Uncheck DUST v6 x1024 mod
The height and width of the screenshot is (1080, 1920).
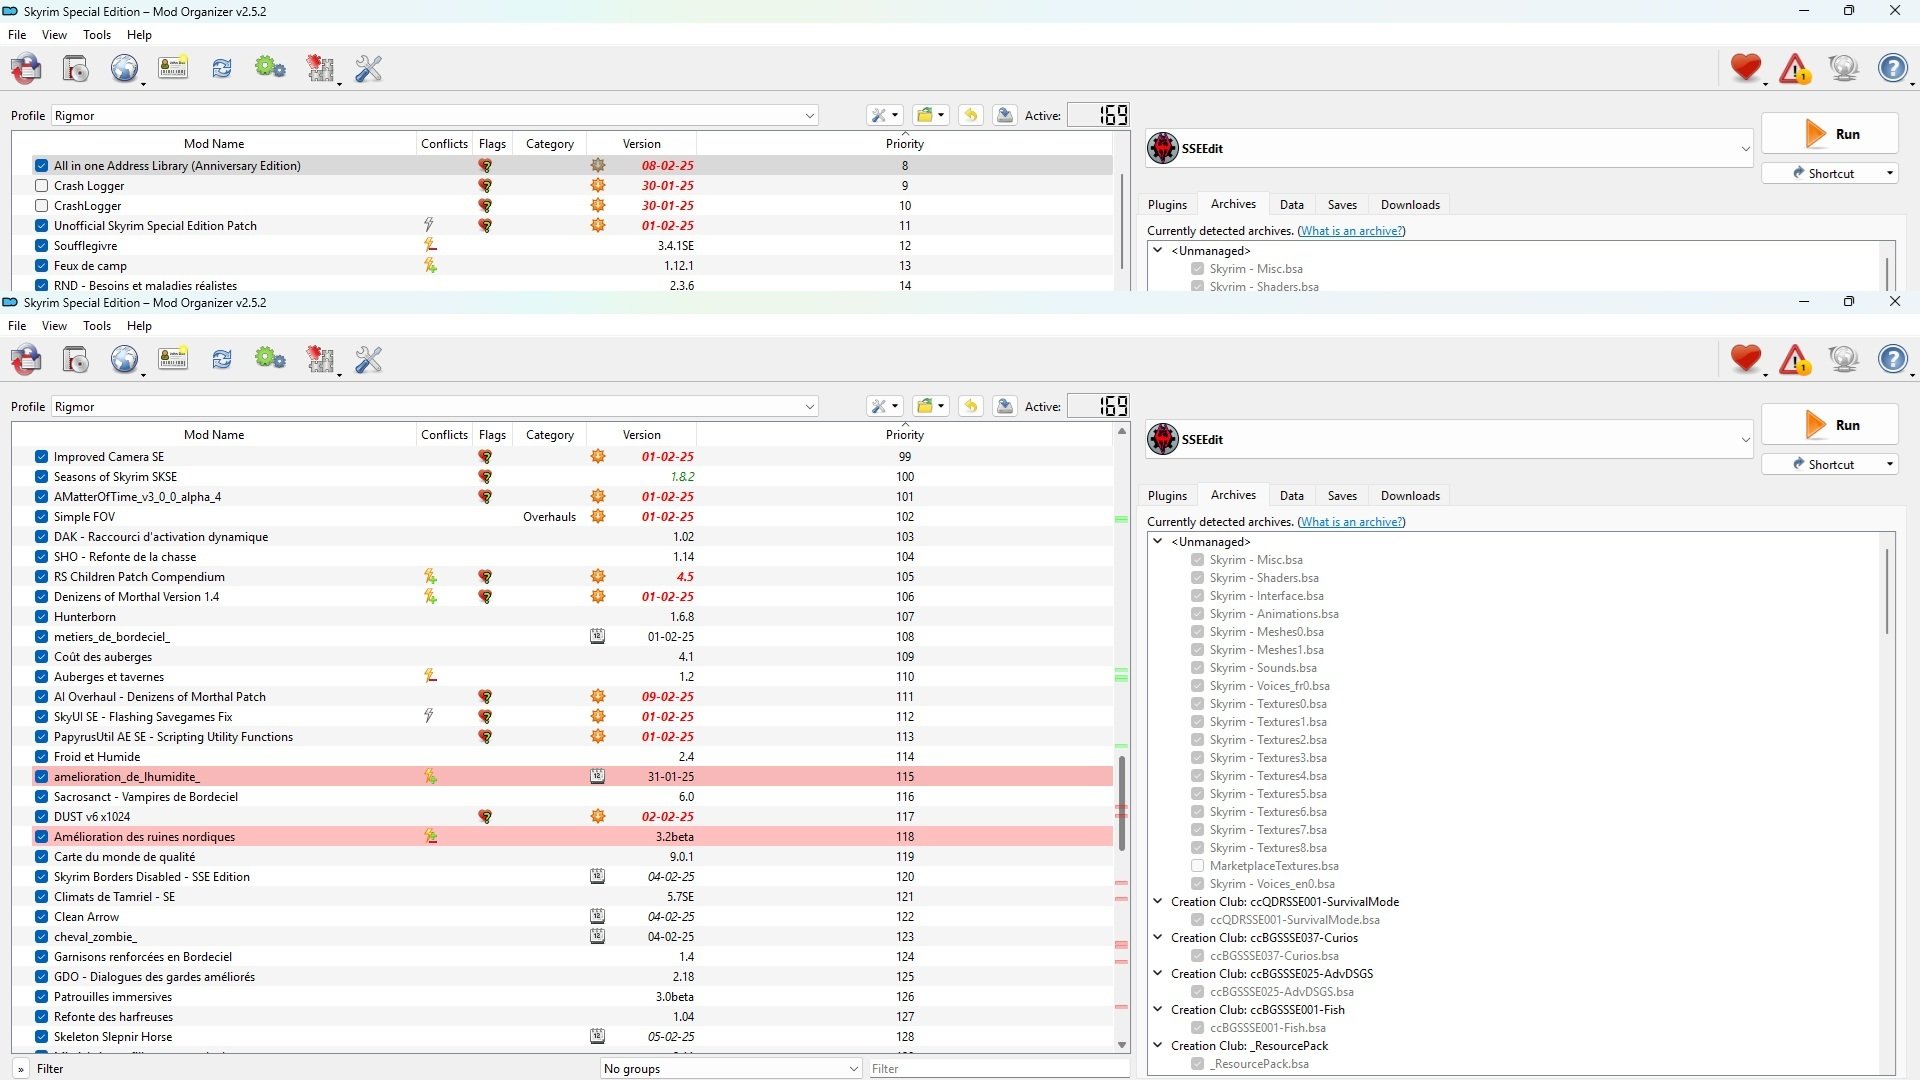[x=41, y=816]
